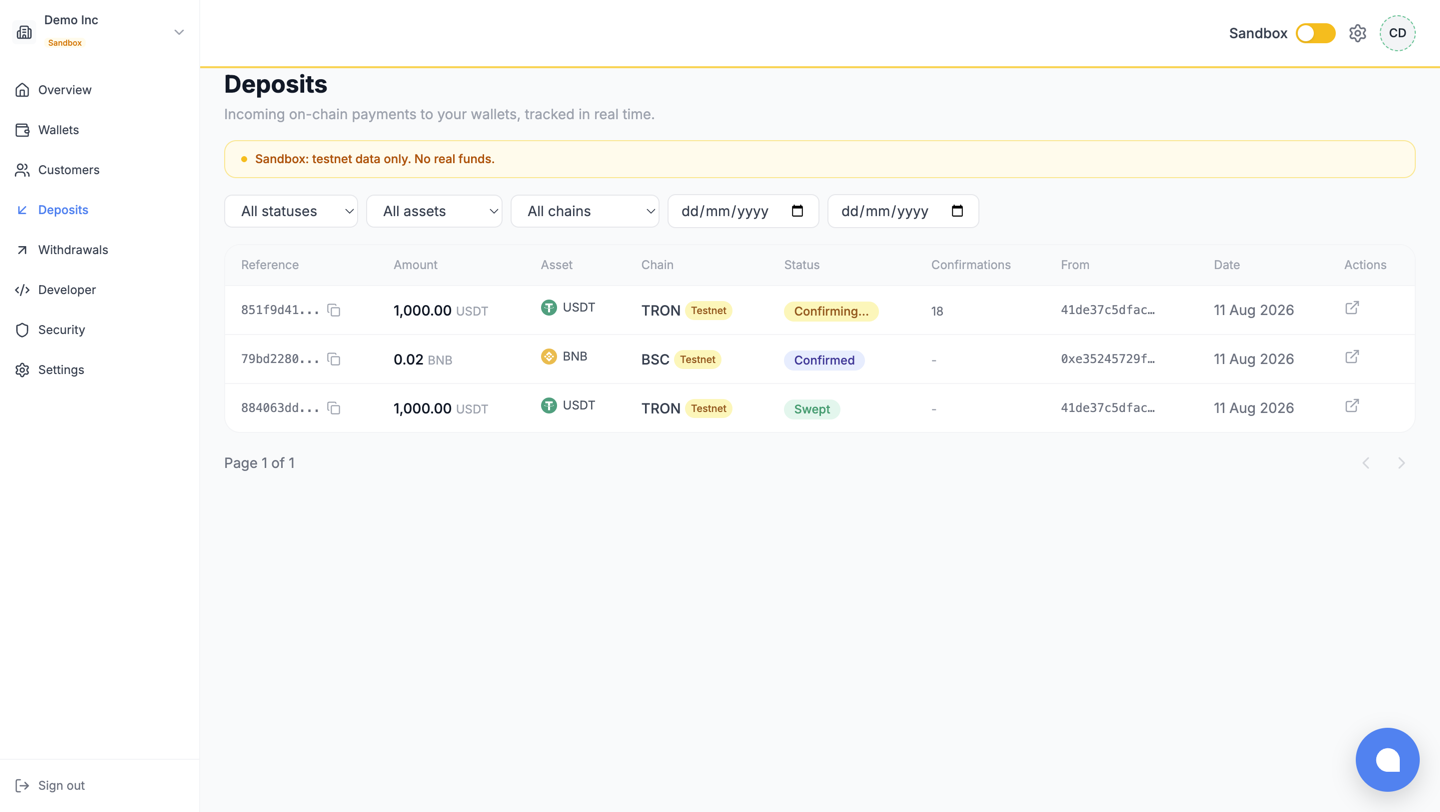Go to previous page of deposits
The image size is (1440, 812).
(x=1366, y=463)
